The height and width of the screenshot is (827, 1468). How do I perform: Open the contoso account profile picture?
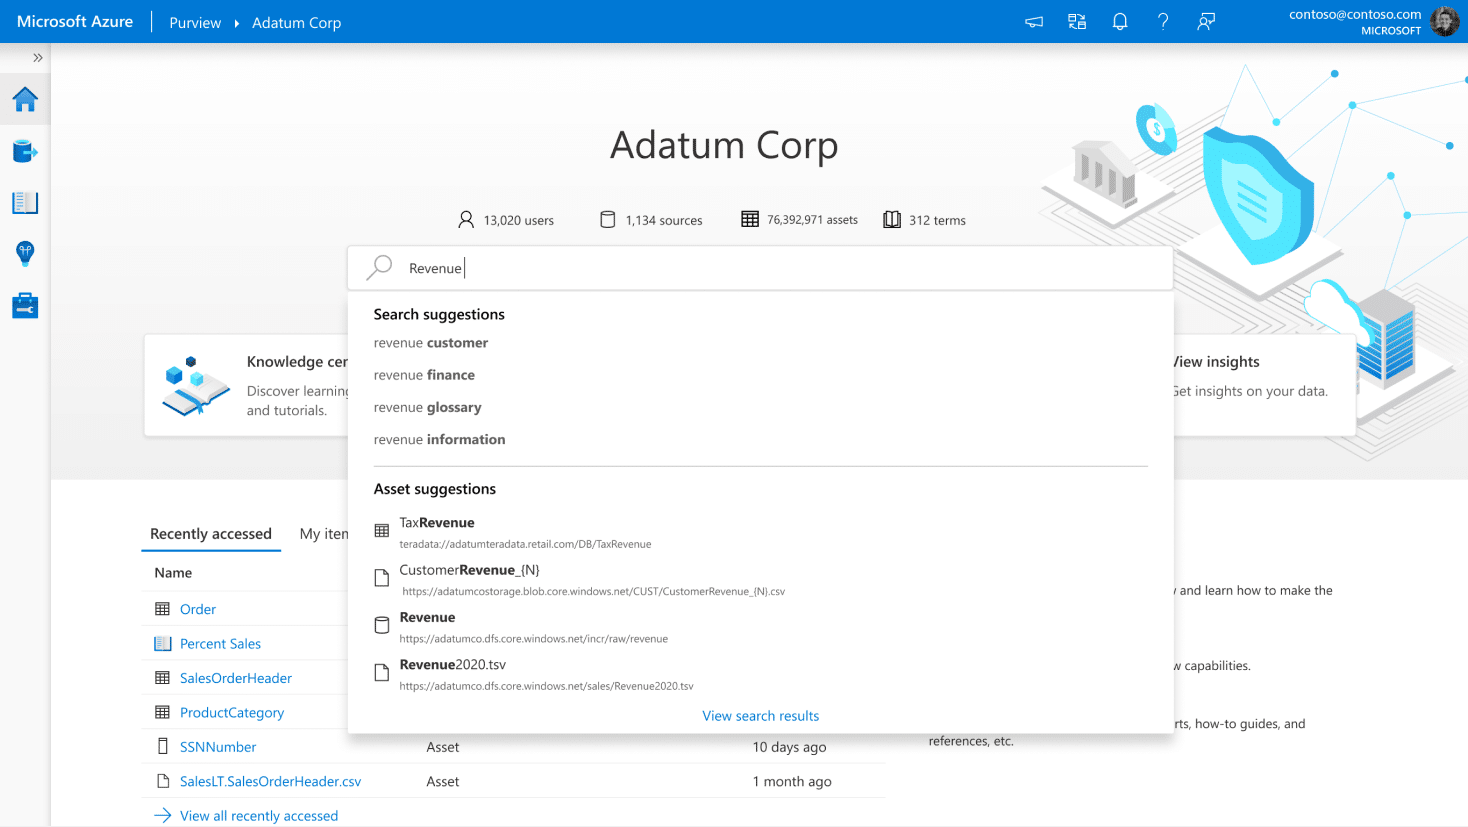click(1445, 21)
